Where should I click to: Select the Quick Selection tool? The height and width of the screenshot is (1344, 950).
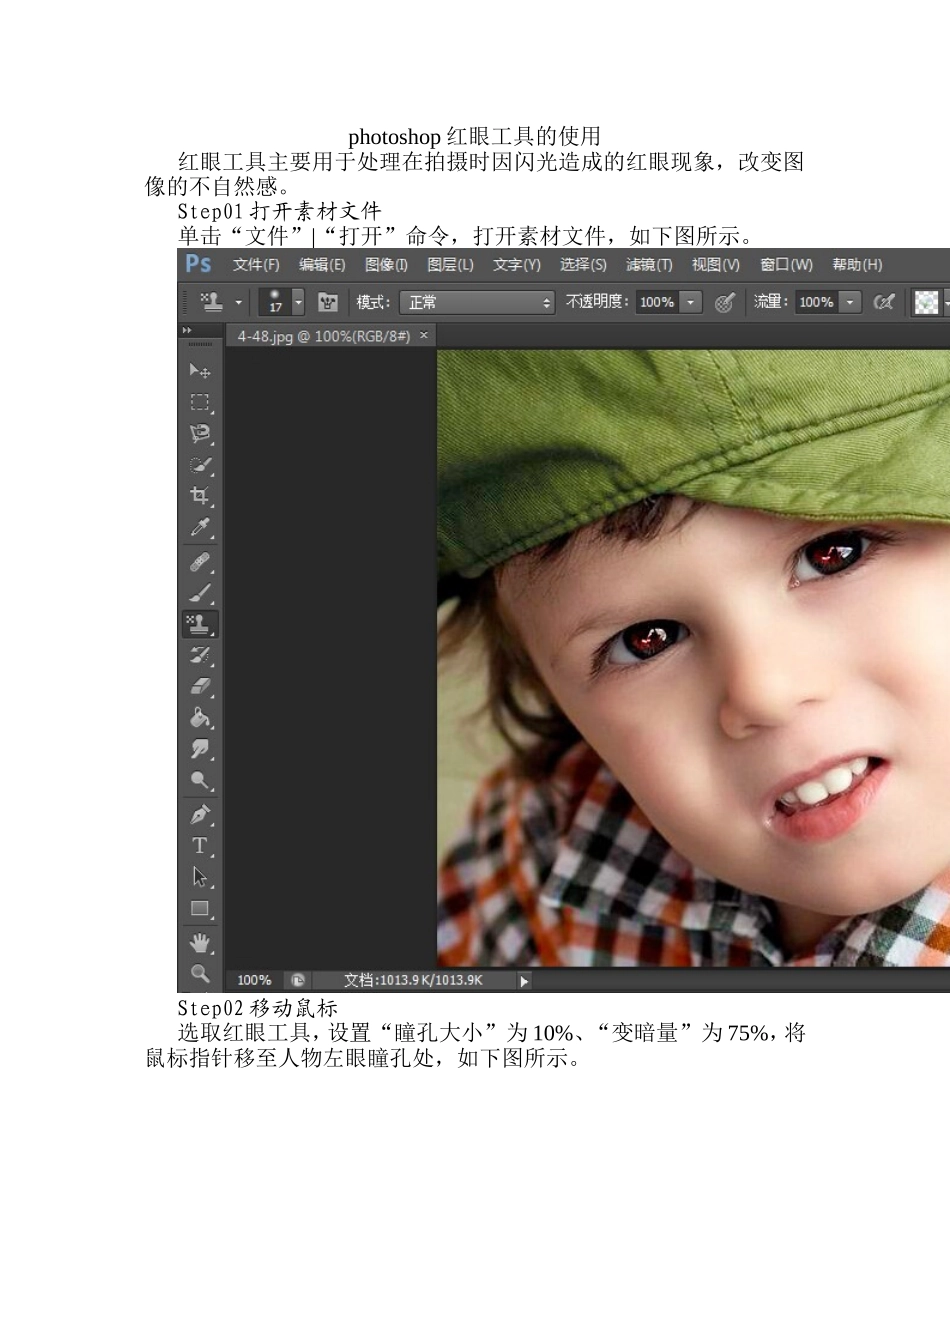200,465
